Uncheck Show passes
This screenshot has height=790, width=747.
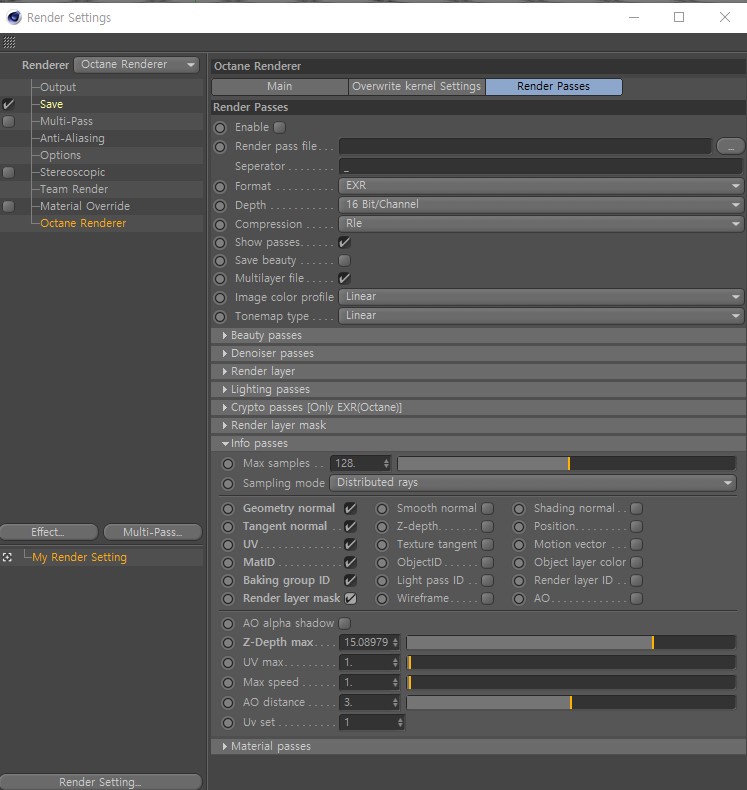345,242
